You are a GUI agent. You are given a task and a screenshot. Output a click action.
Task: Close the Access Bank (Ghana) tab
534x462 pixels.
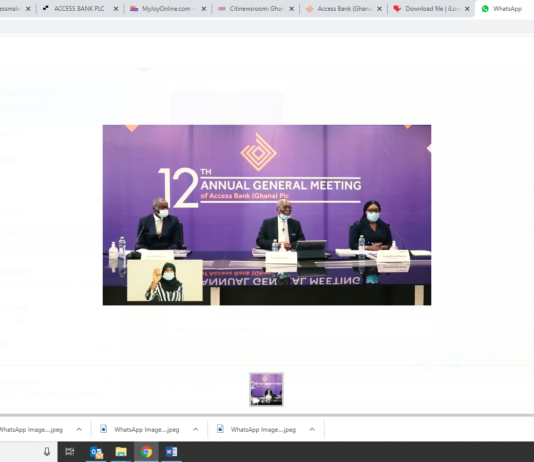tap(379, 9)
